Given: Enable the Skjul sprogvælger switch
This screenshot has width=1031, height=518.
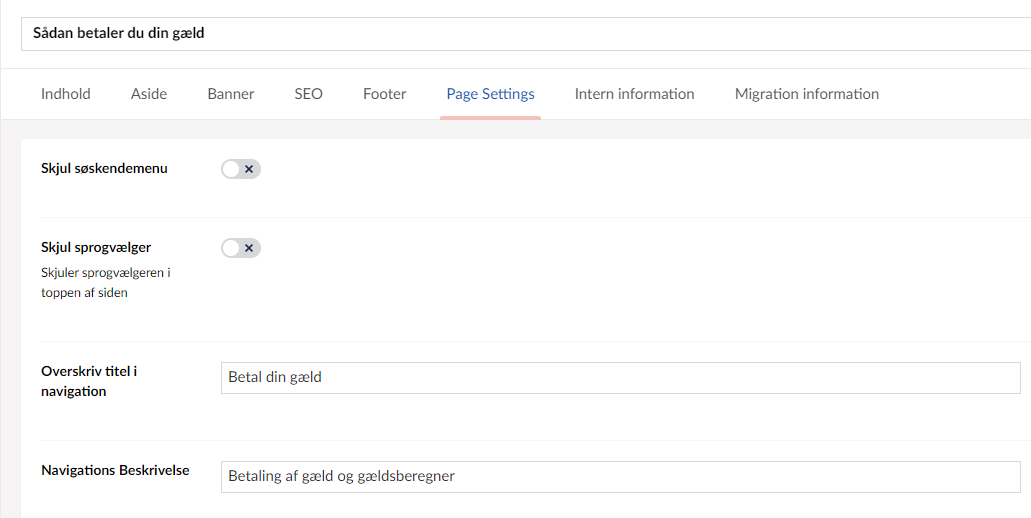Looking at the screenshot, I should [240, 248].
